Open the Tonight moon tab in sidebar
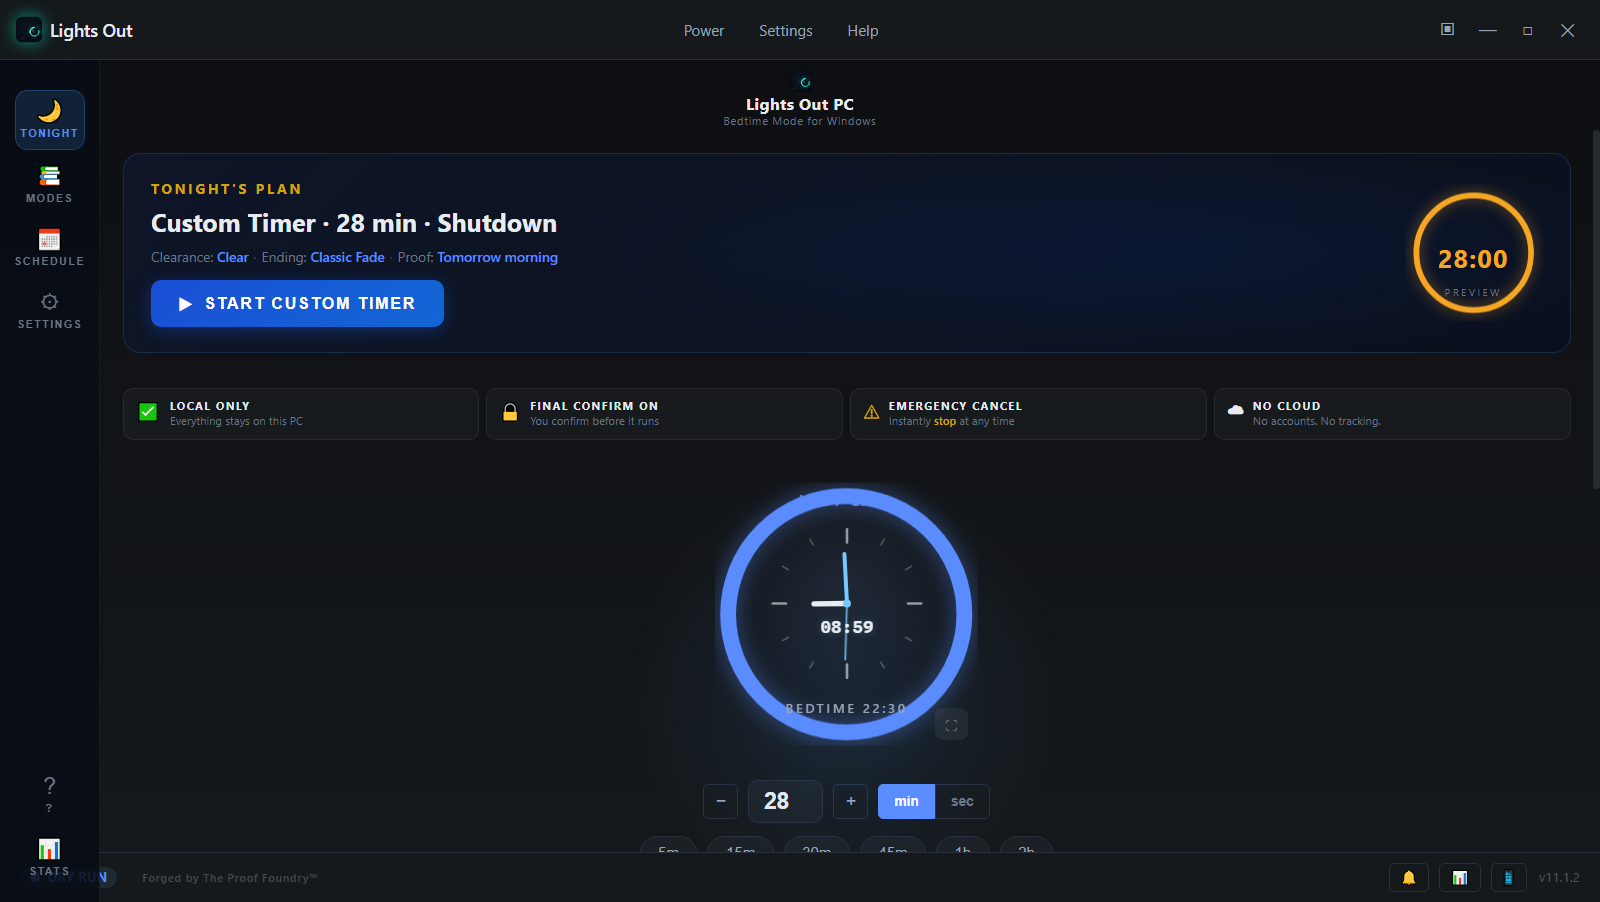Viewport: 1600px width, 902px height. [x=49, y=120]
